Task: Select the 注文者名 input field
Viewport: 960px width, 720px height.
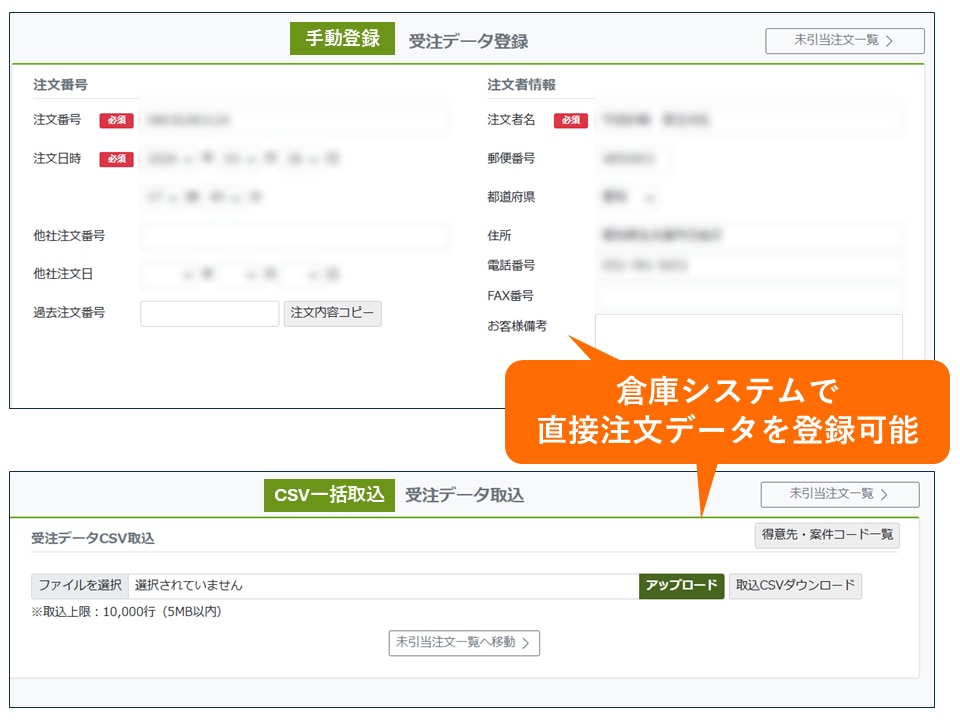Action: (749, 121)
